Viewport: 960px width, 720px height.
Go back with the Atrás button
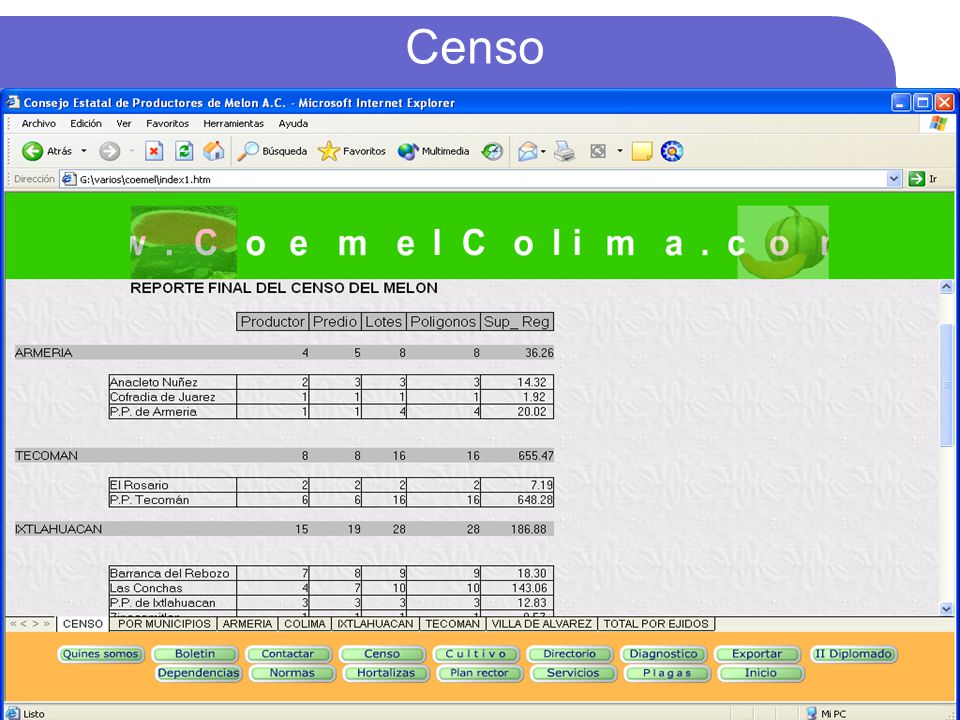47,151
